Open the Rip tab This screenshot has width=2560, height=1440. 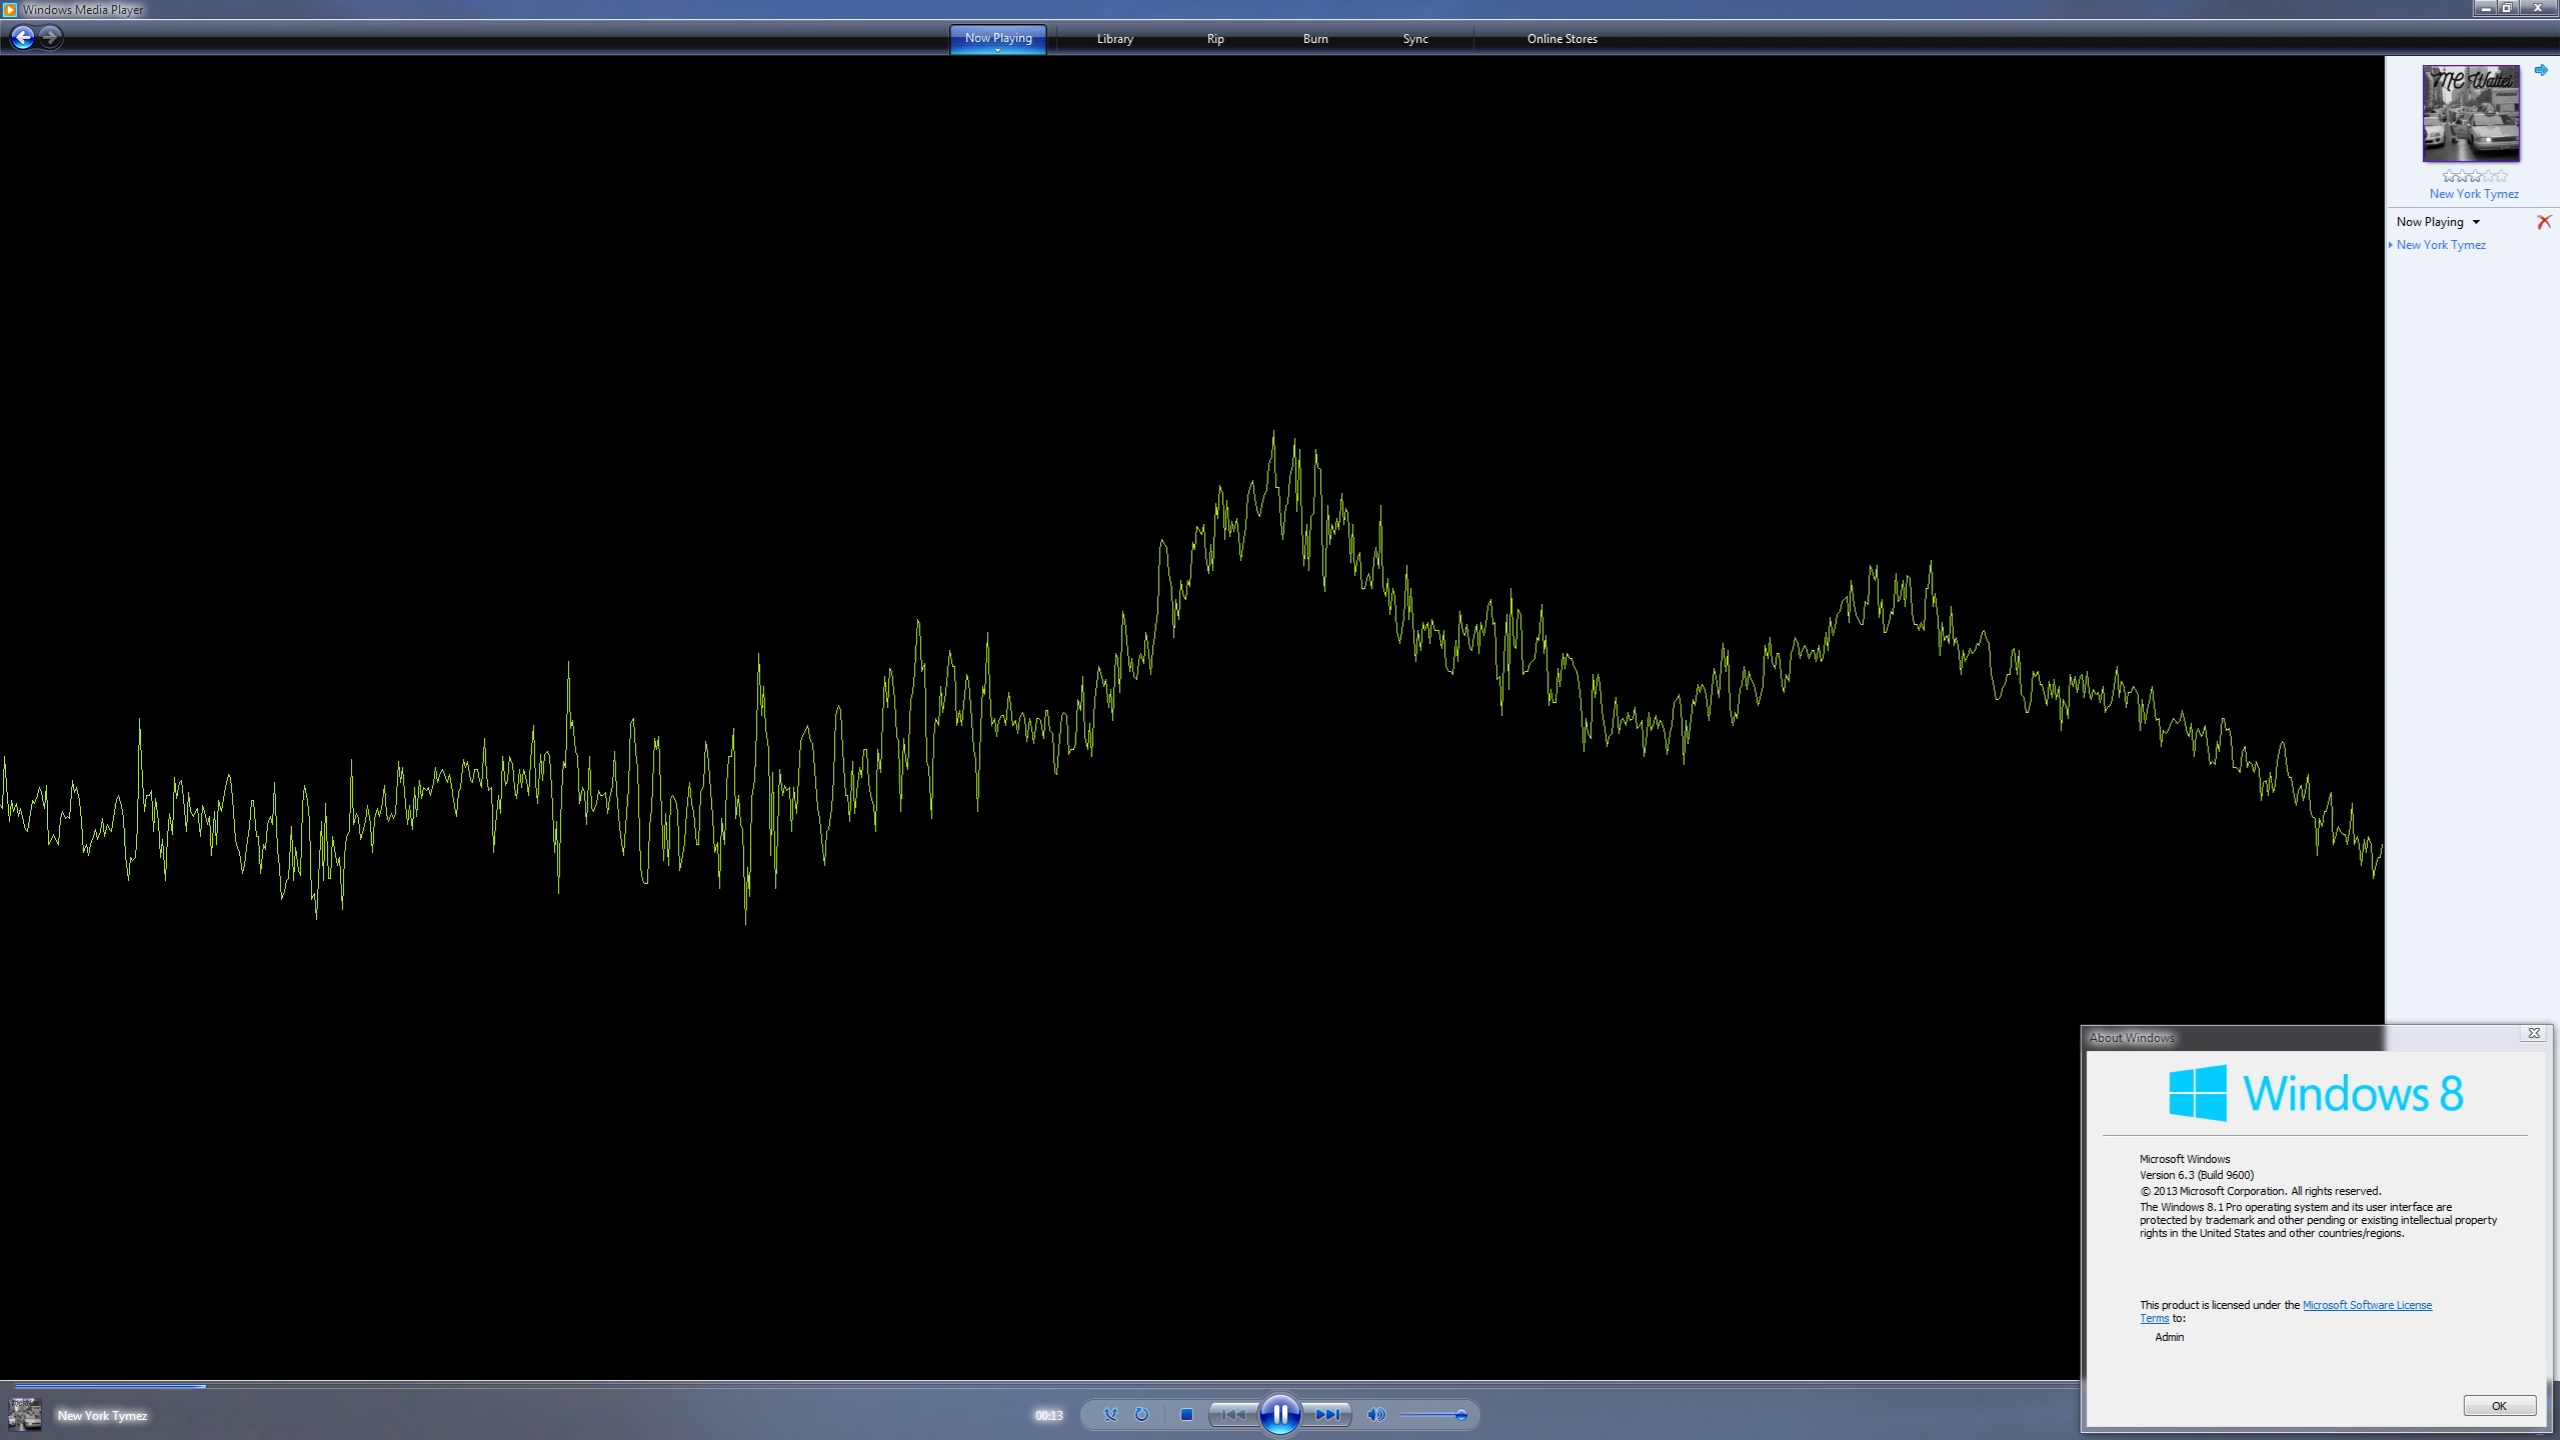[1215, 39]
